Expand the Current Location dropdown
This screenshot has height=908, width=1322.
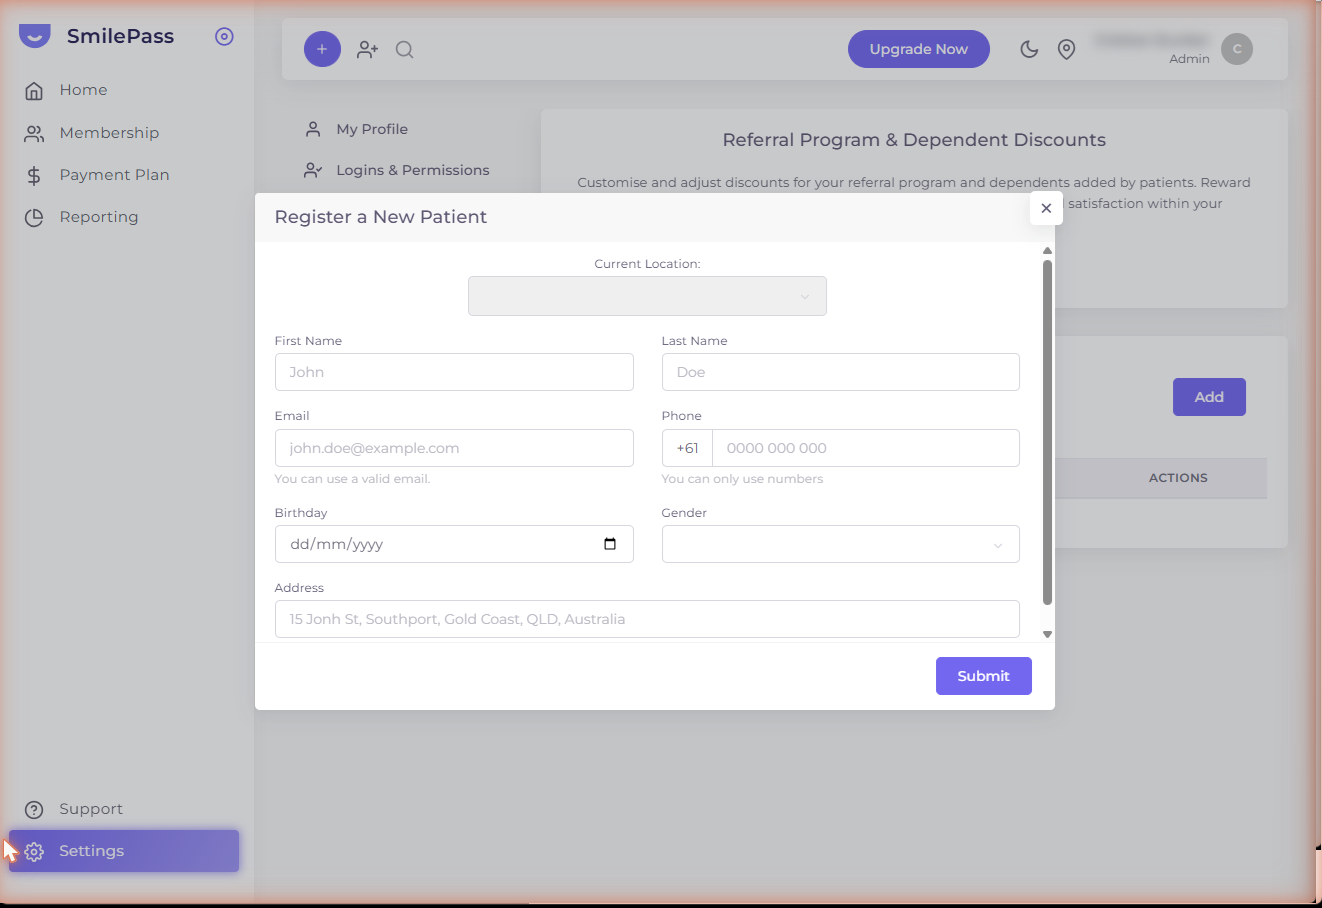[x=647, y=296]
